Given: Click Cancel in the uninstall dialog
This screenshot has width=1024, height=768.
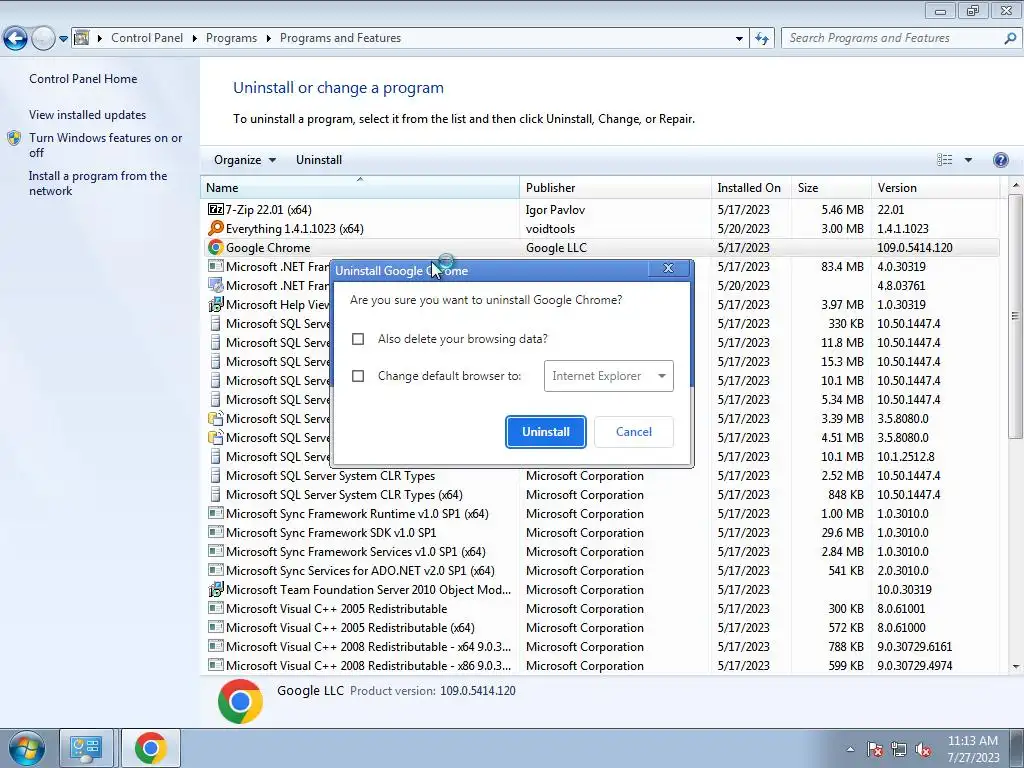Looking at the screenshot, I should pos(633,432).
